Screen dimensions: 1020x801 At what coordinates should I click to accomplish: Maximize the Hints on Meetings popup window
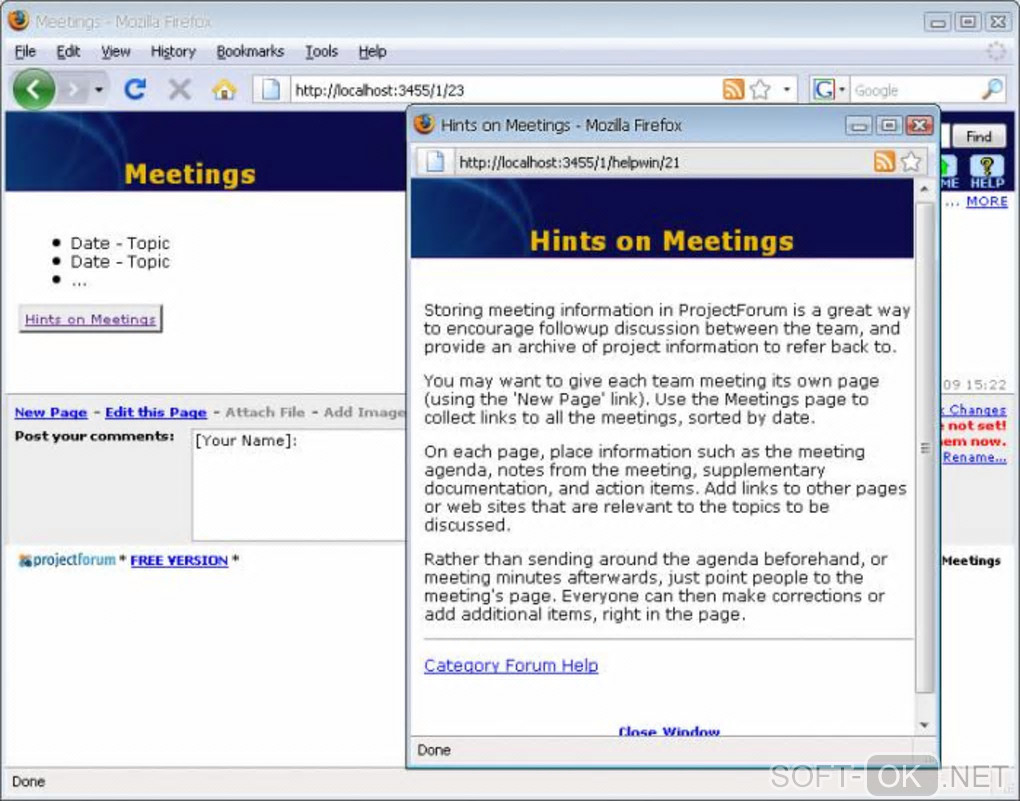tap(889, 125)
